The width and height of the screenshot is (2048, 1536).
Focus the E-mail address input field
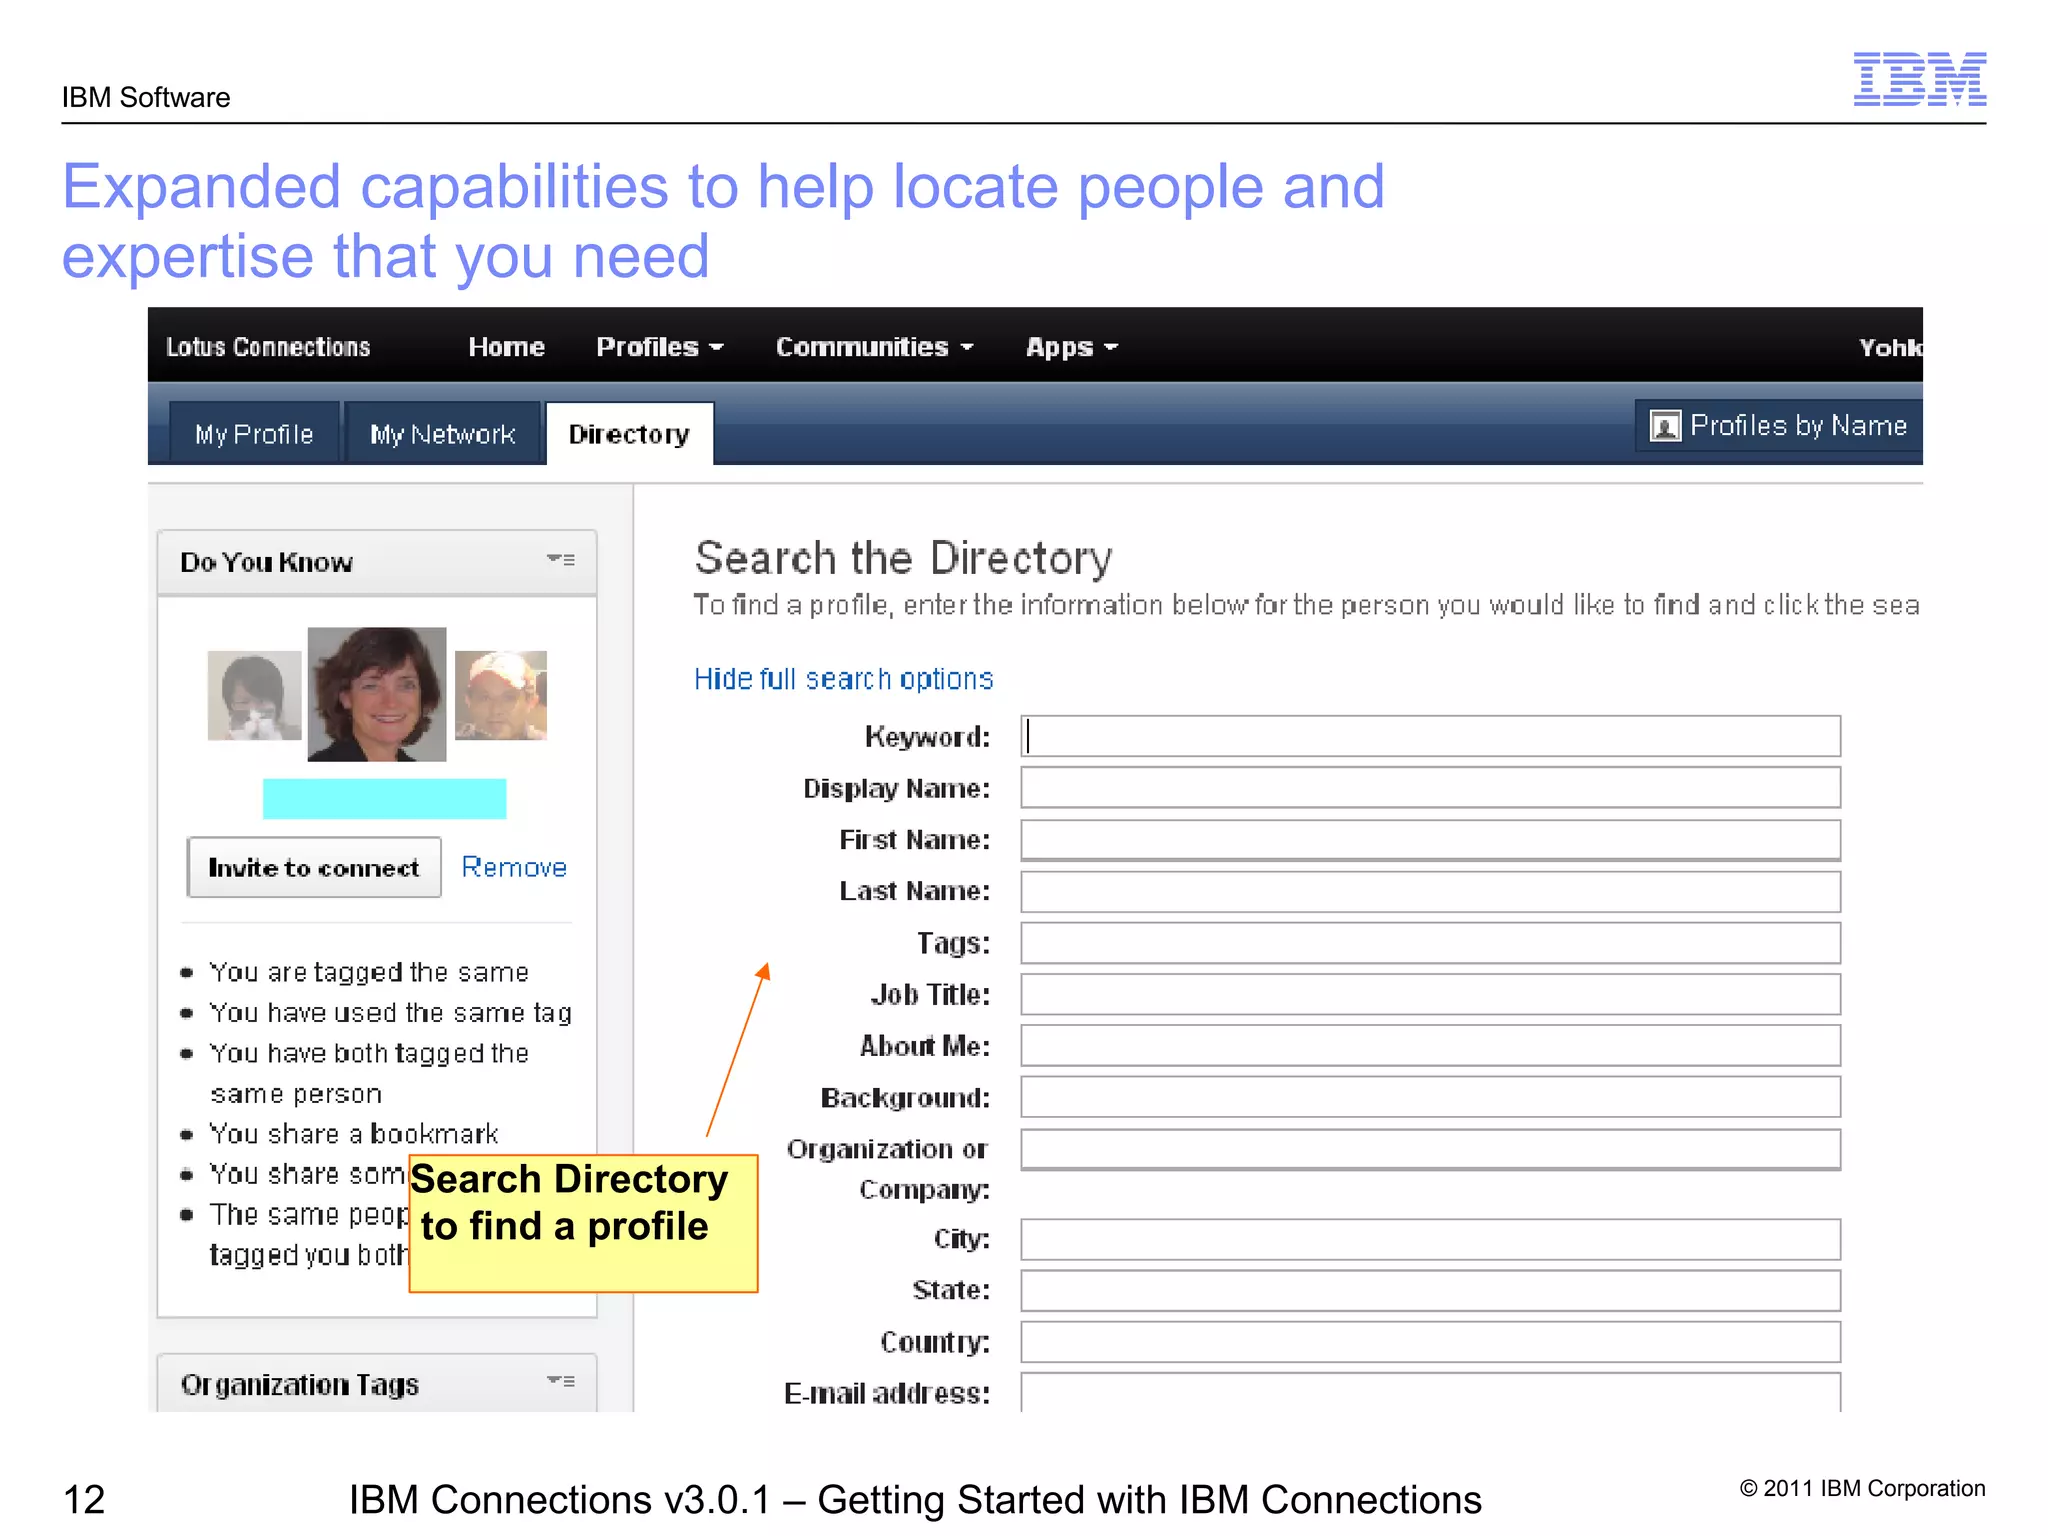[x=1430, y=1392]
